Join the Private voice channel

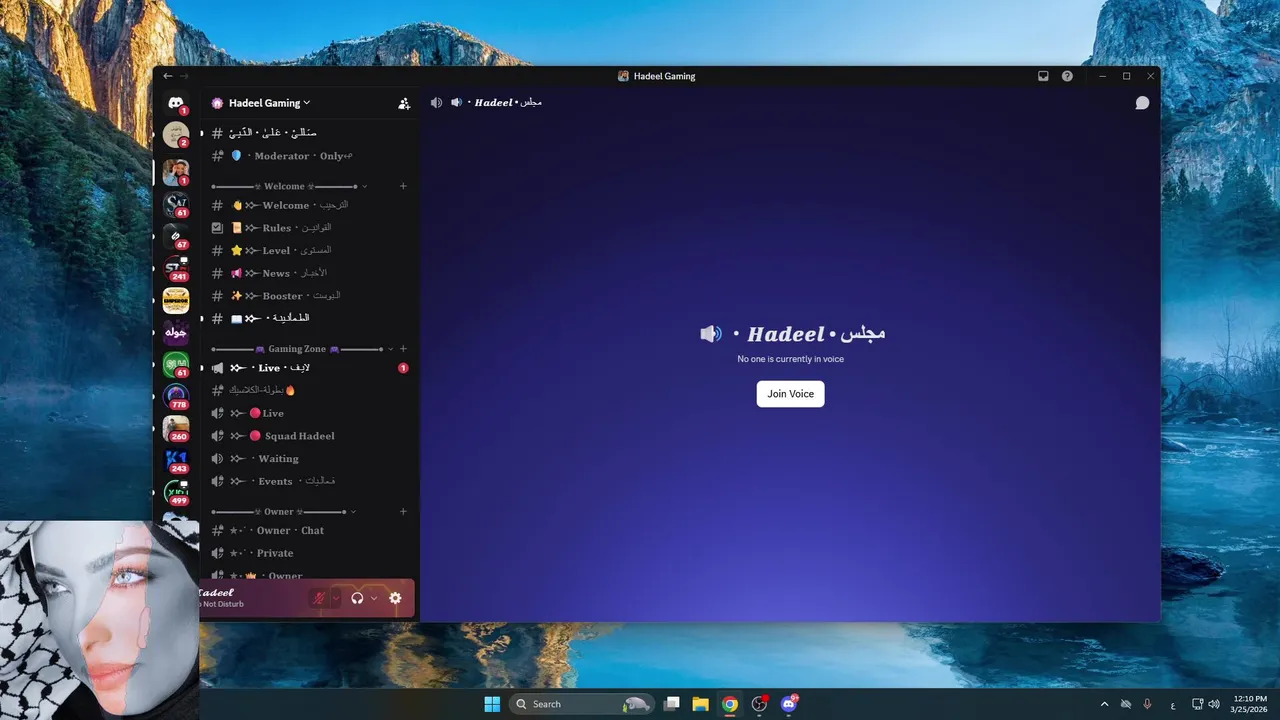[x=308, y=553]
